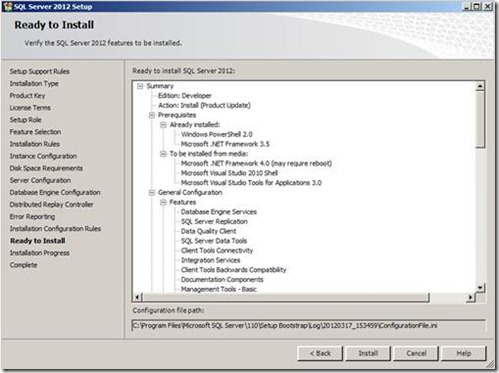This screenshot has width=499, height=373.
Task: Select the Client Tools Connectivity feature
Action: tap(217, 250)
